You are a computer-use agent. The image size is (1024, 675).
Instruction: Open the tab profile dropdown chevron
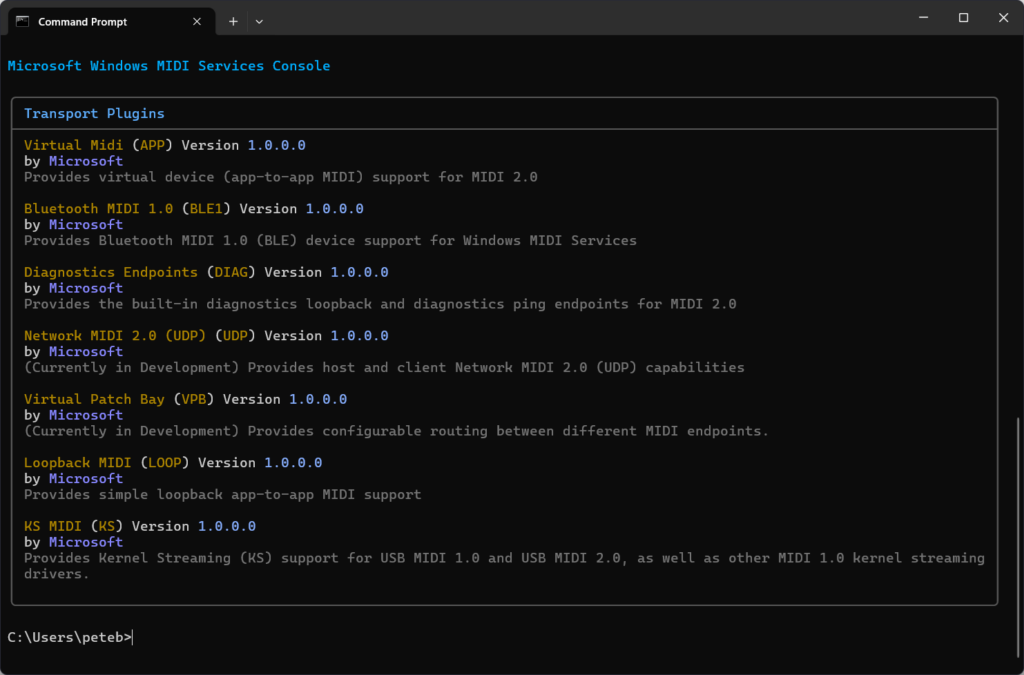(x=259, y=21)
